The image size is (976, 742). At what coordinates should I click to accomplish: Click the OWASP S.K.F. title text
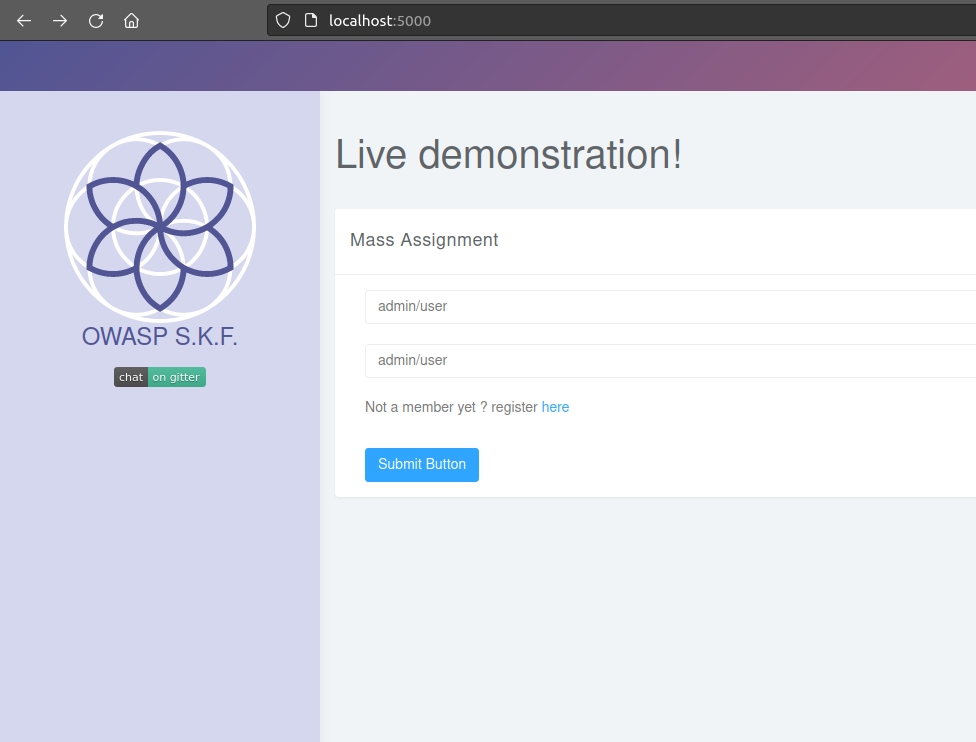pos(160,337)
